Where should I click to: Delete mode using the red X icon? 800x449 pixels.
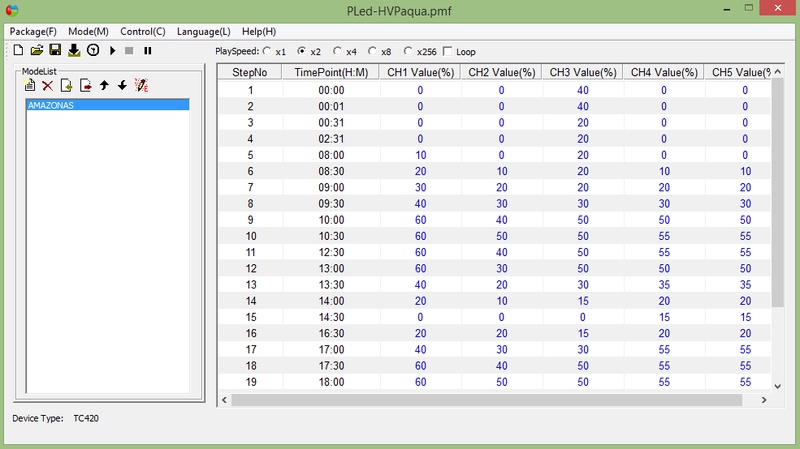(47, 86)
